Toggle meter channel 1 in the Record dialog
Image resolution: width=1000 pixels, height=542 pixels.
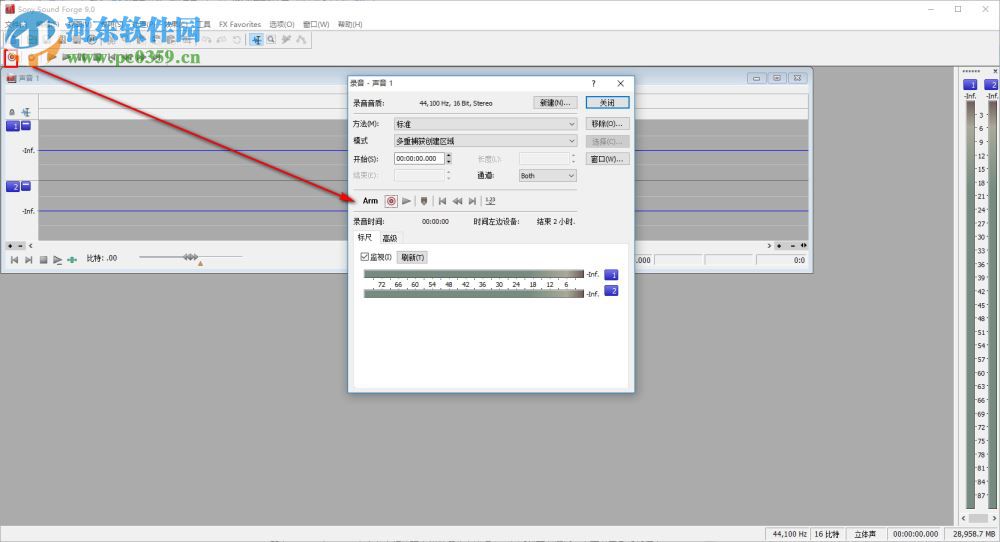(x=611, y=275)
